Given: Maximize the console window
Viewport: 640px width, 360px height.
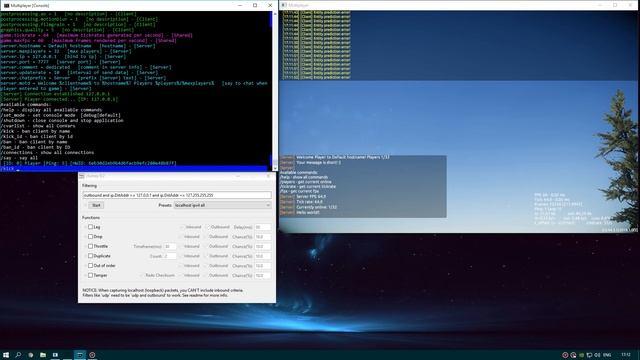Looking at the screenshot, I should tap(255, 5).
